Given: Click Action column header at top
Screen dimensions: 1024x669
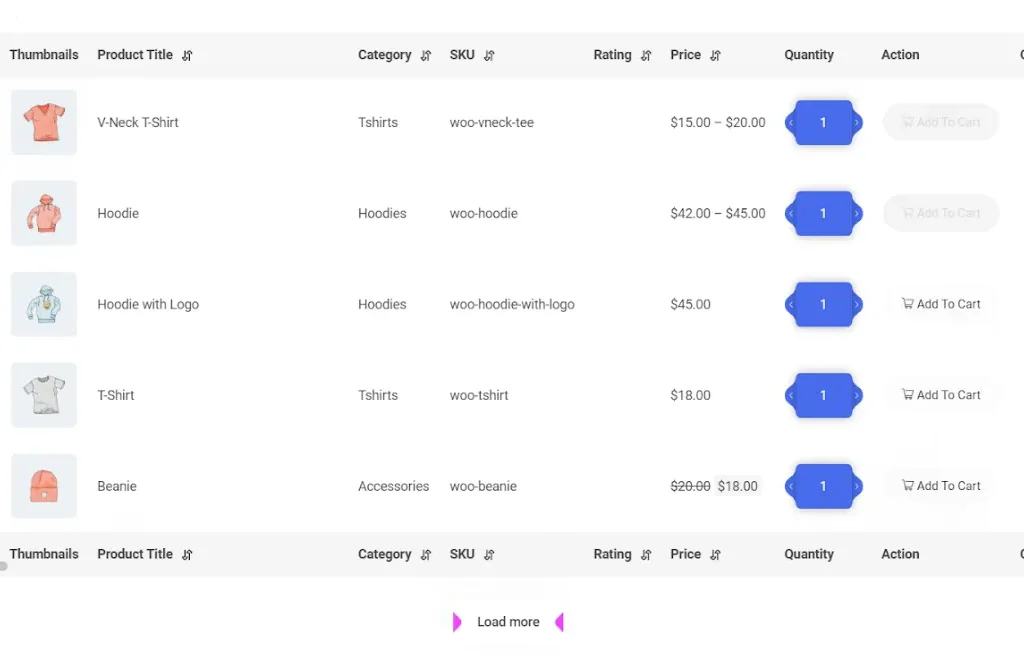Looking at the screenshot, I should 900,55.
